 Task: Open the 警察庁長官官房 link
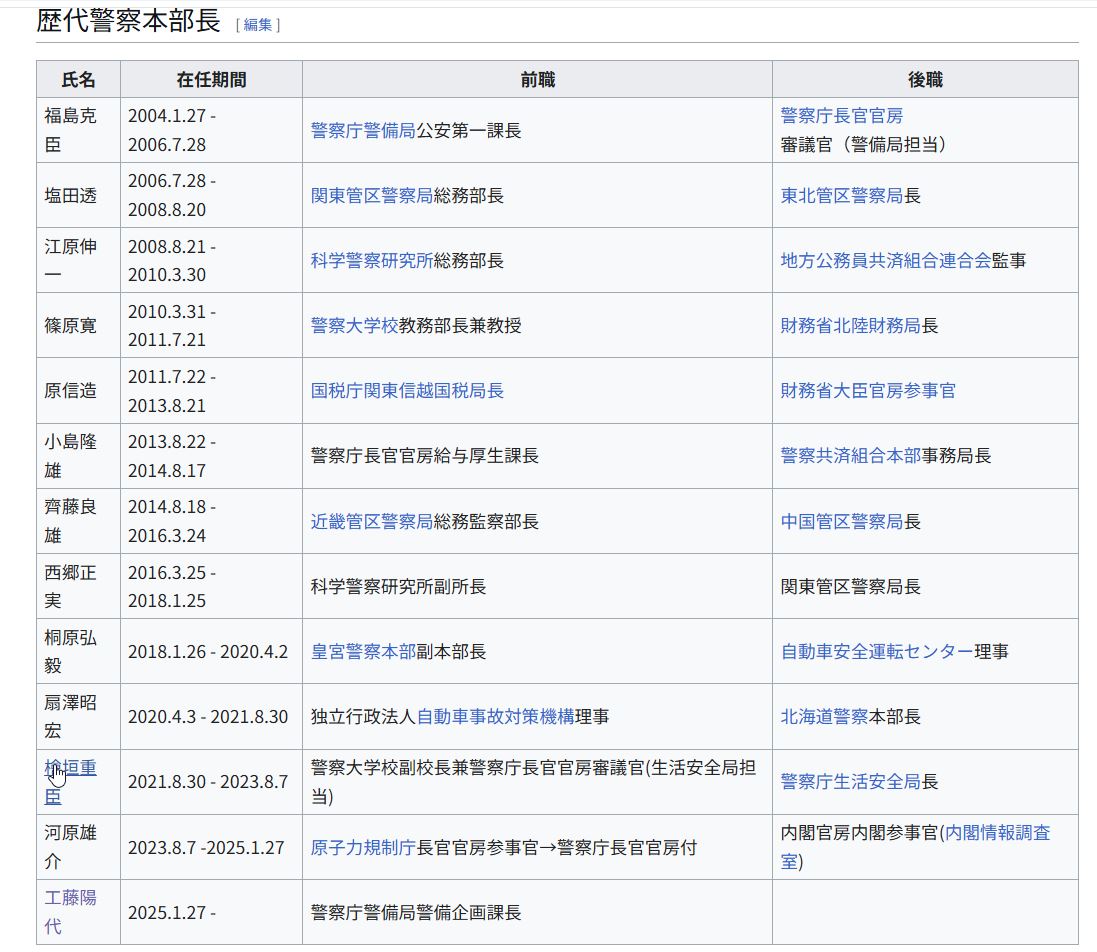(x=841, y=116)
